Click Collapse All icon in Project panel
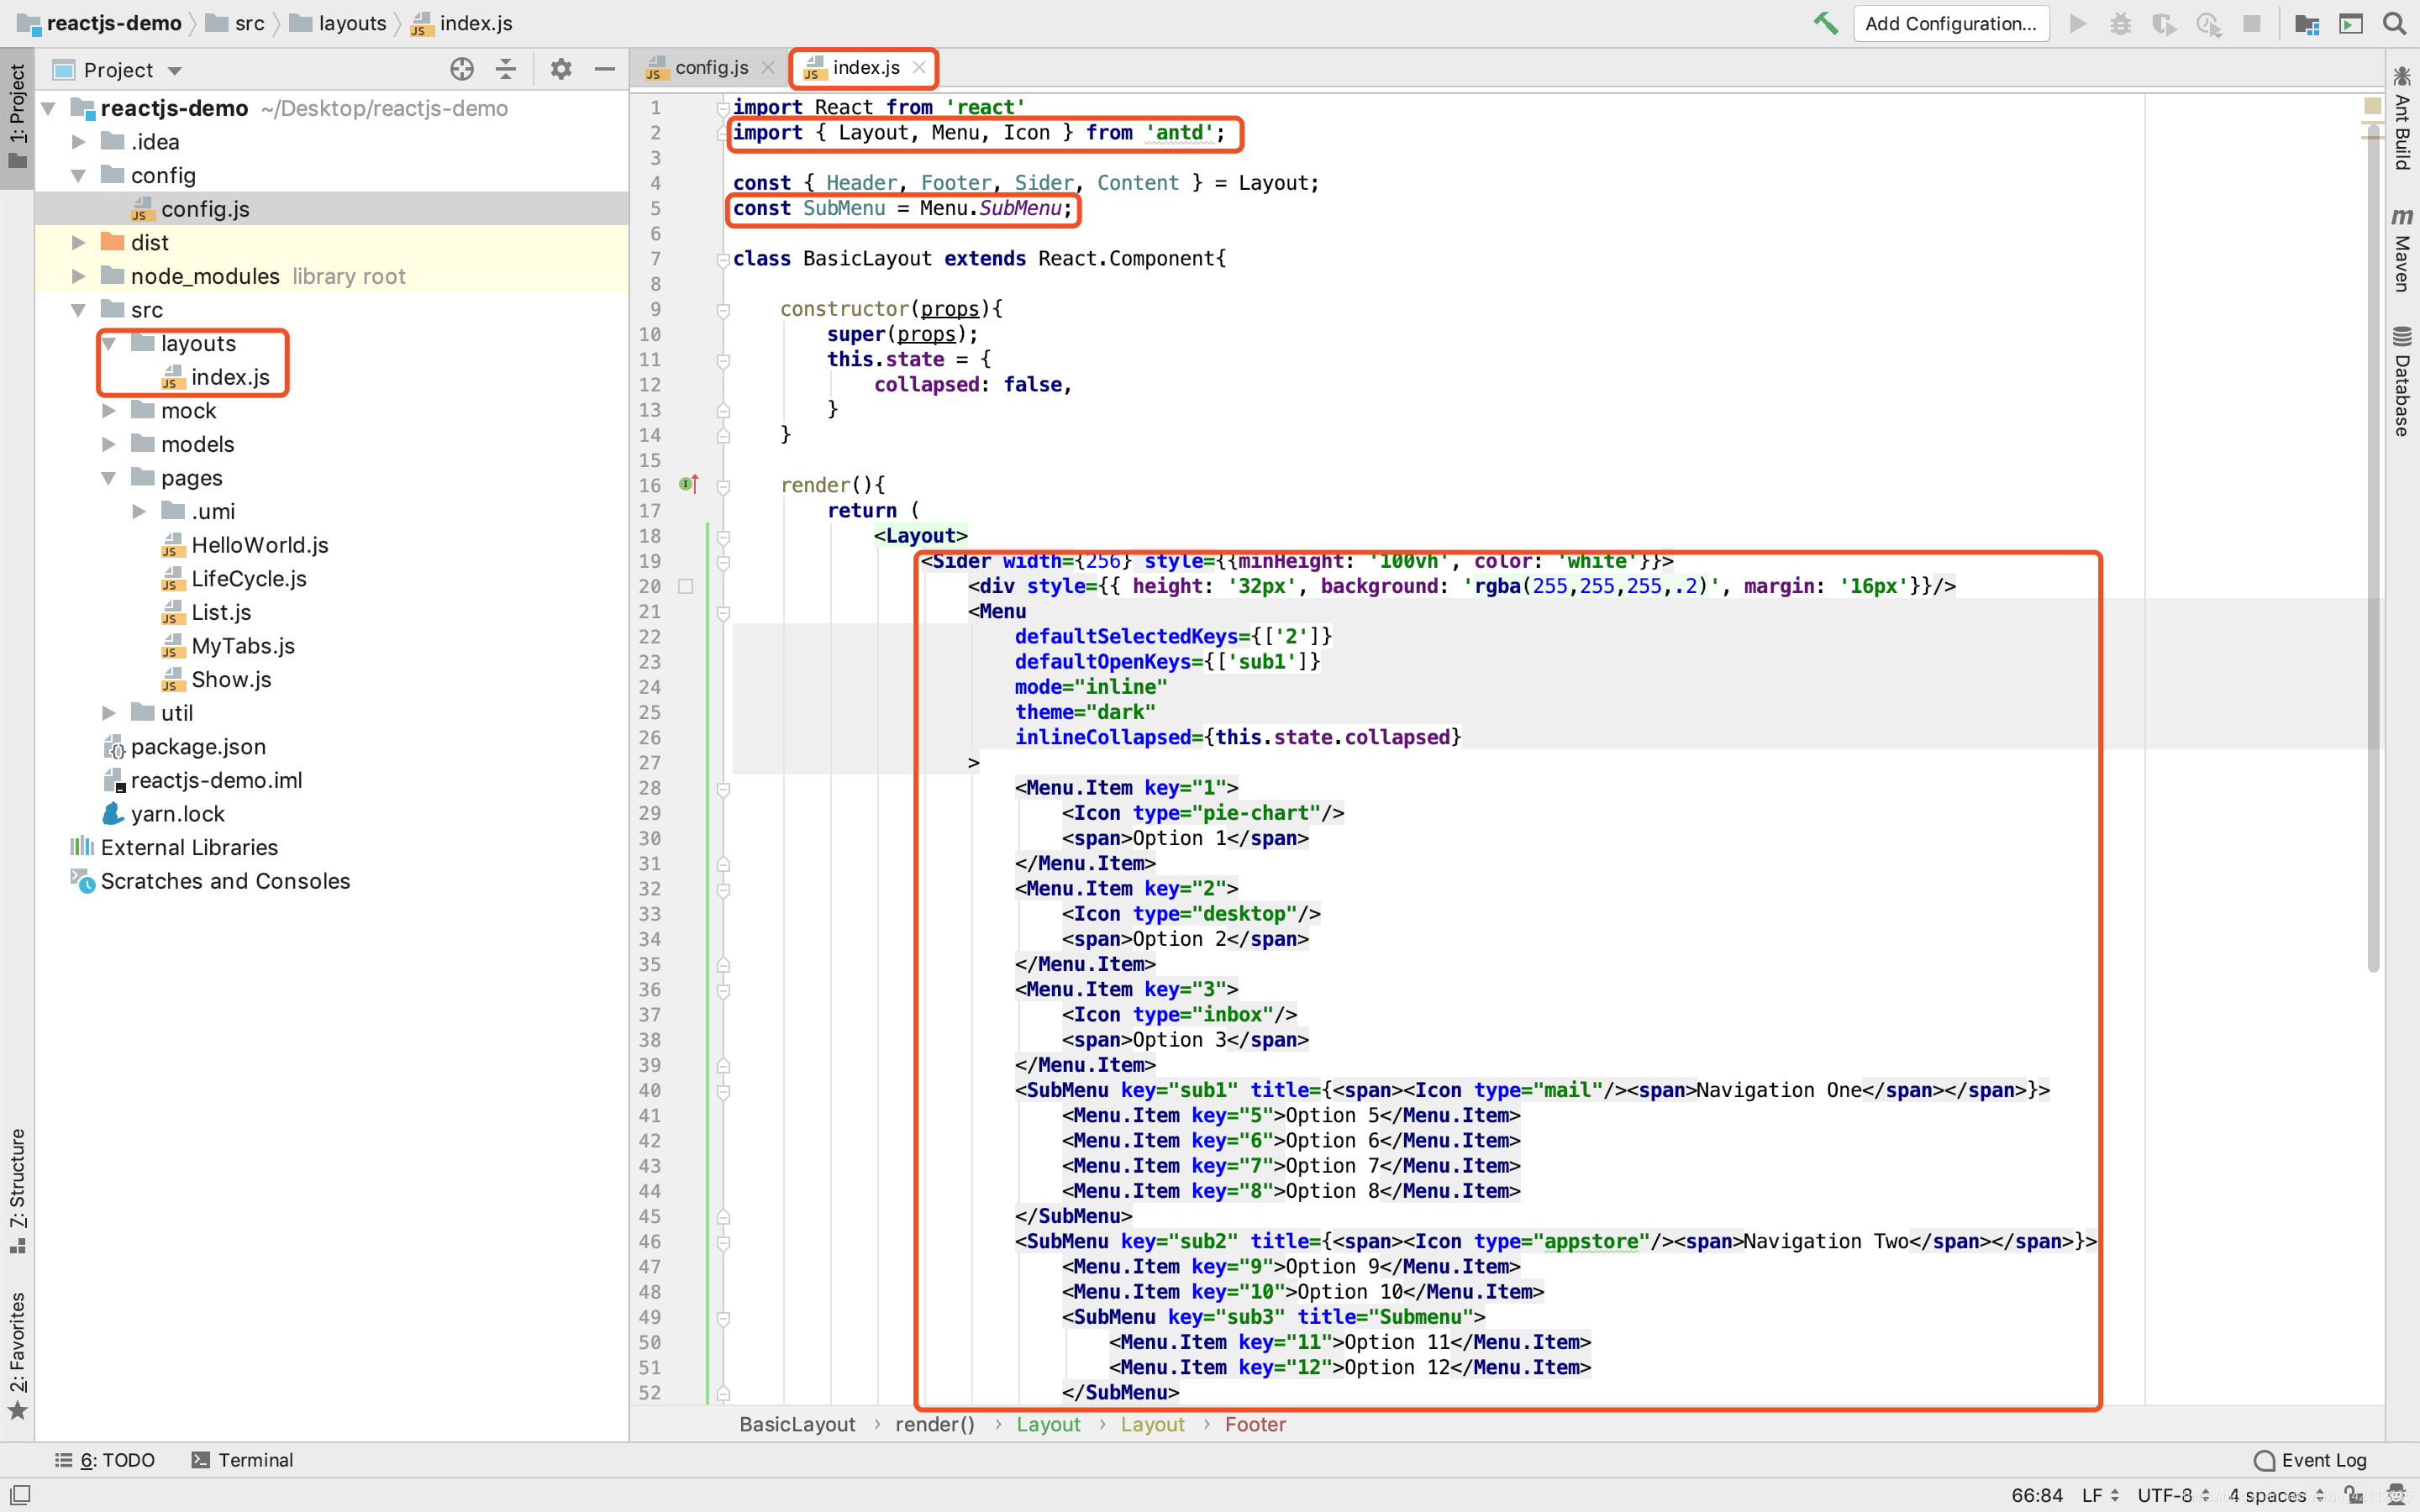The image size is (2420, 1512). coord(506,69)
